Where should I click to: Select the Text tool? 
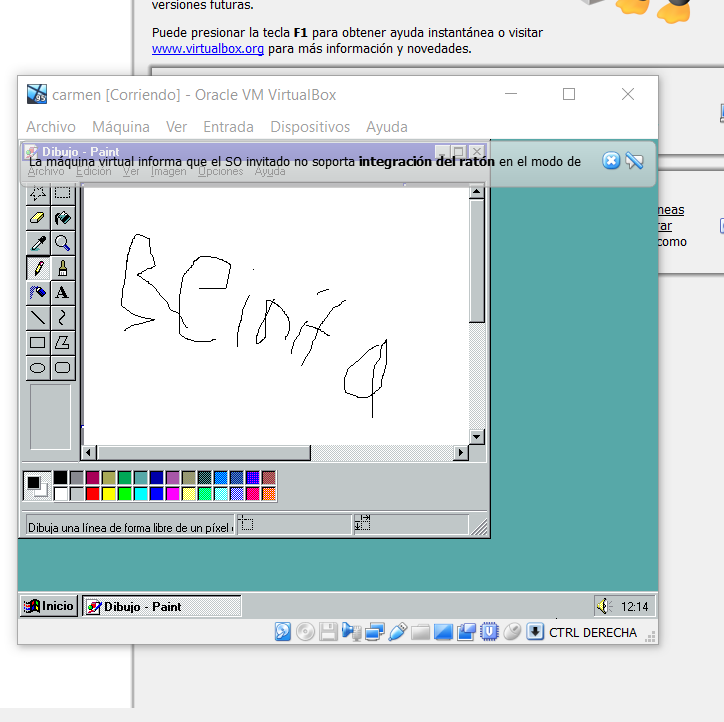tap(63, 292)
